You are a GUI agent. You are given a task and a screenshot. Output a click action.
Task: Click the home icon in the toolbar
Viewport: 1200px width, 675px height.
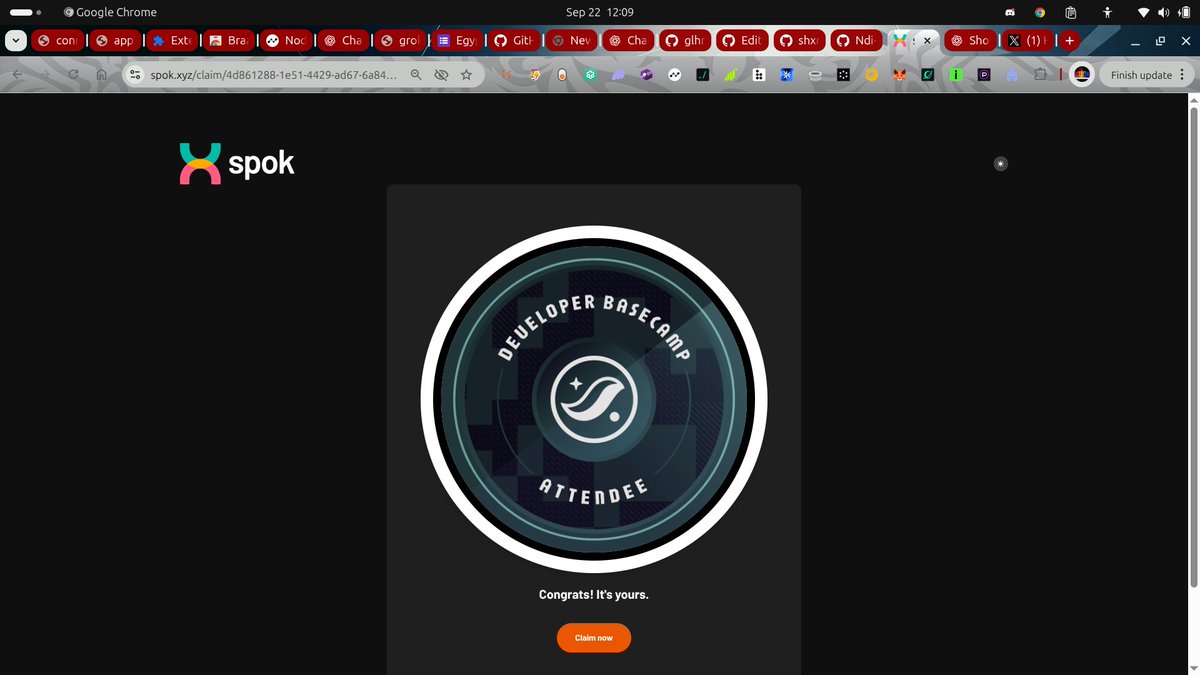[x=100, y=74]
